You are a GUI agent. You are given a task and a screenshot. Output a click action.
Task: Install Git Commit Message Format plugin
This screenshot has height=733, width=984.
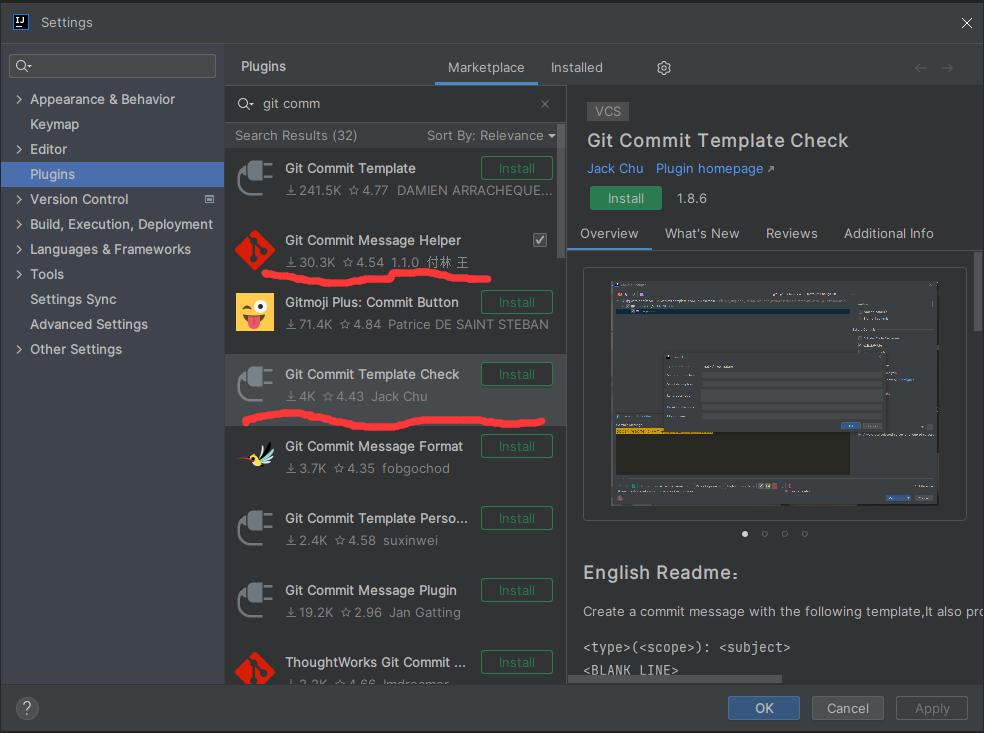517,447
